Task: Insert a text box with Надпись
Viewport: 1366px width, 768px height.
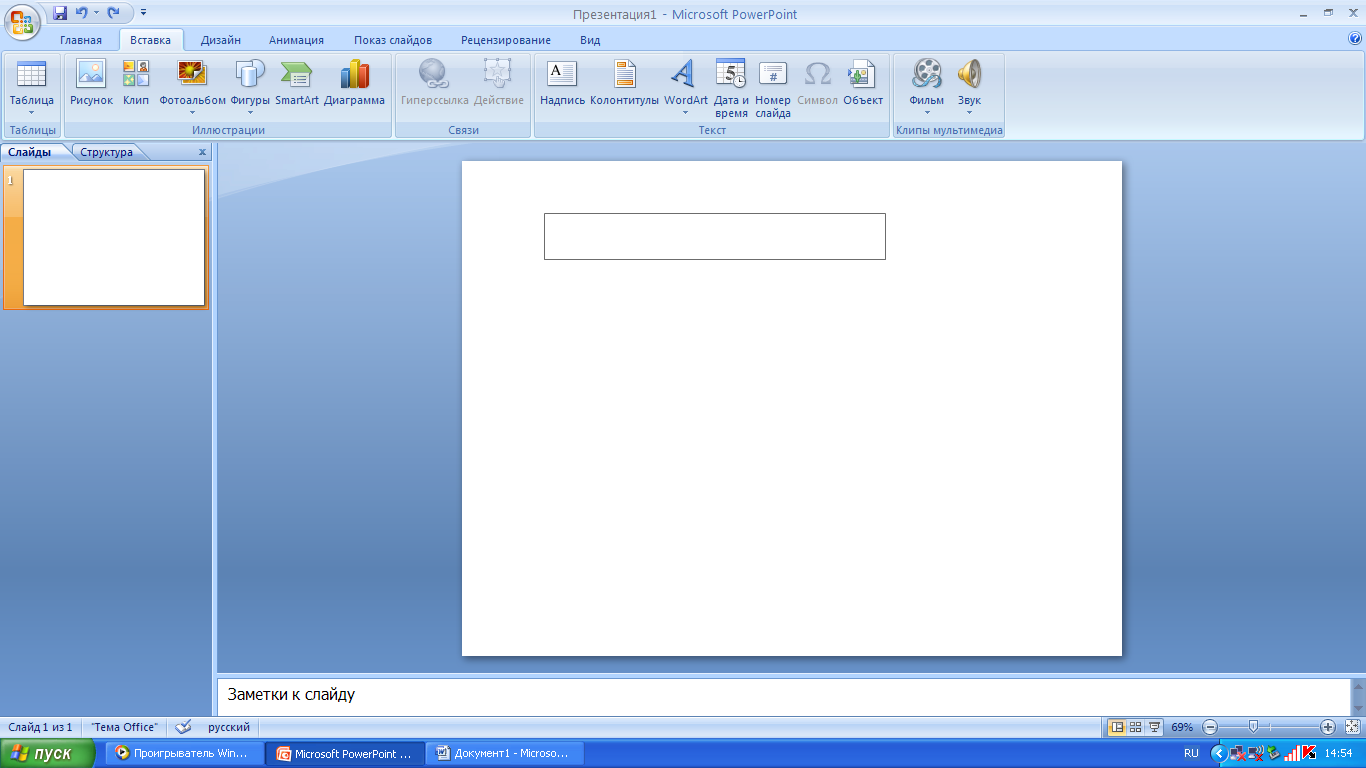Action: (562, 87)
